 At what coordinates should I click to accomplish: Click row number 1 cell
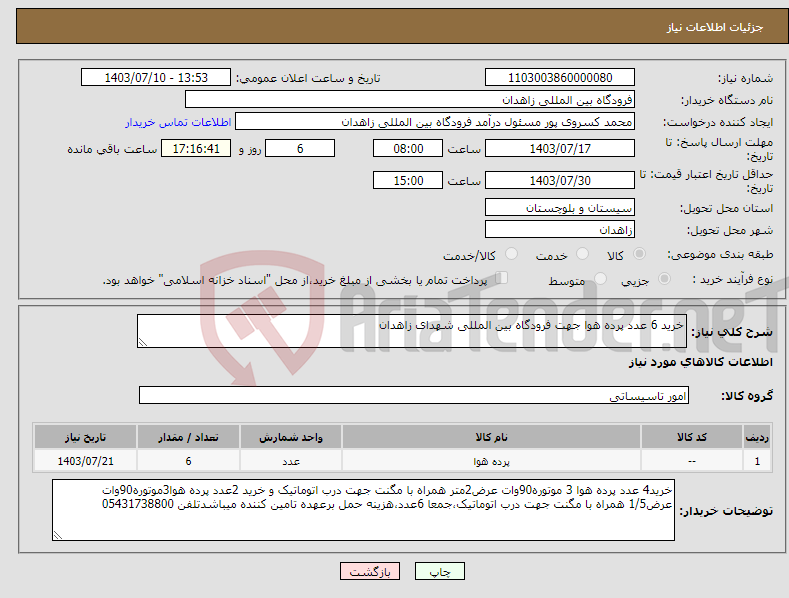(x=757, y=461)
